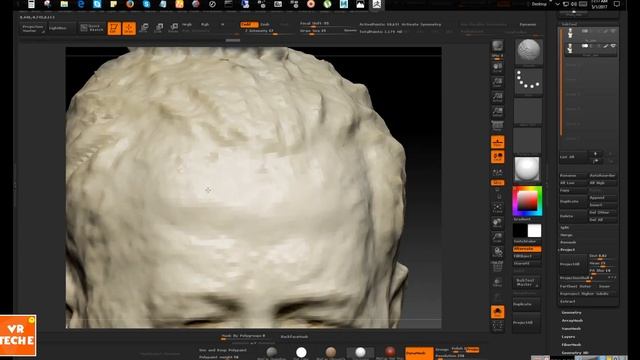Open the Projection Master button
The height and width of the screenshot is (360, 640).
pos(32,29)
